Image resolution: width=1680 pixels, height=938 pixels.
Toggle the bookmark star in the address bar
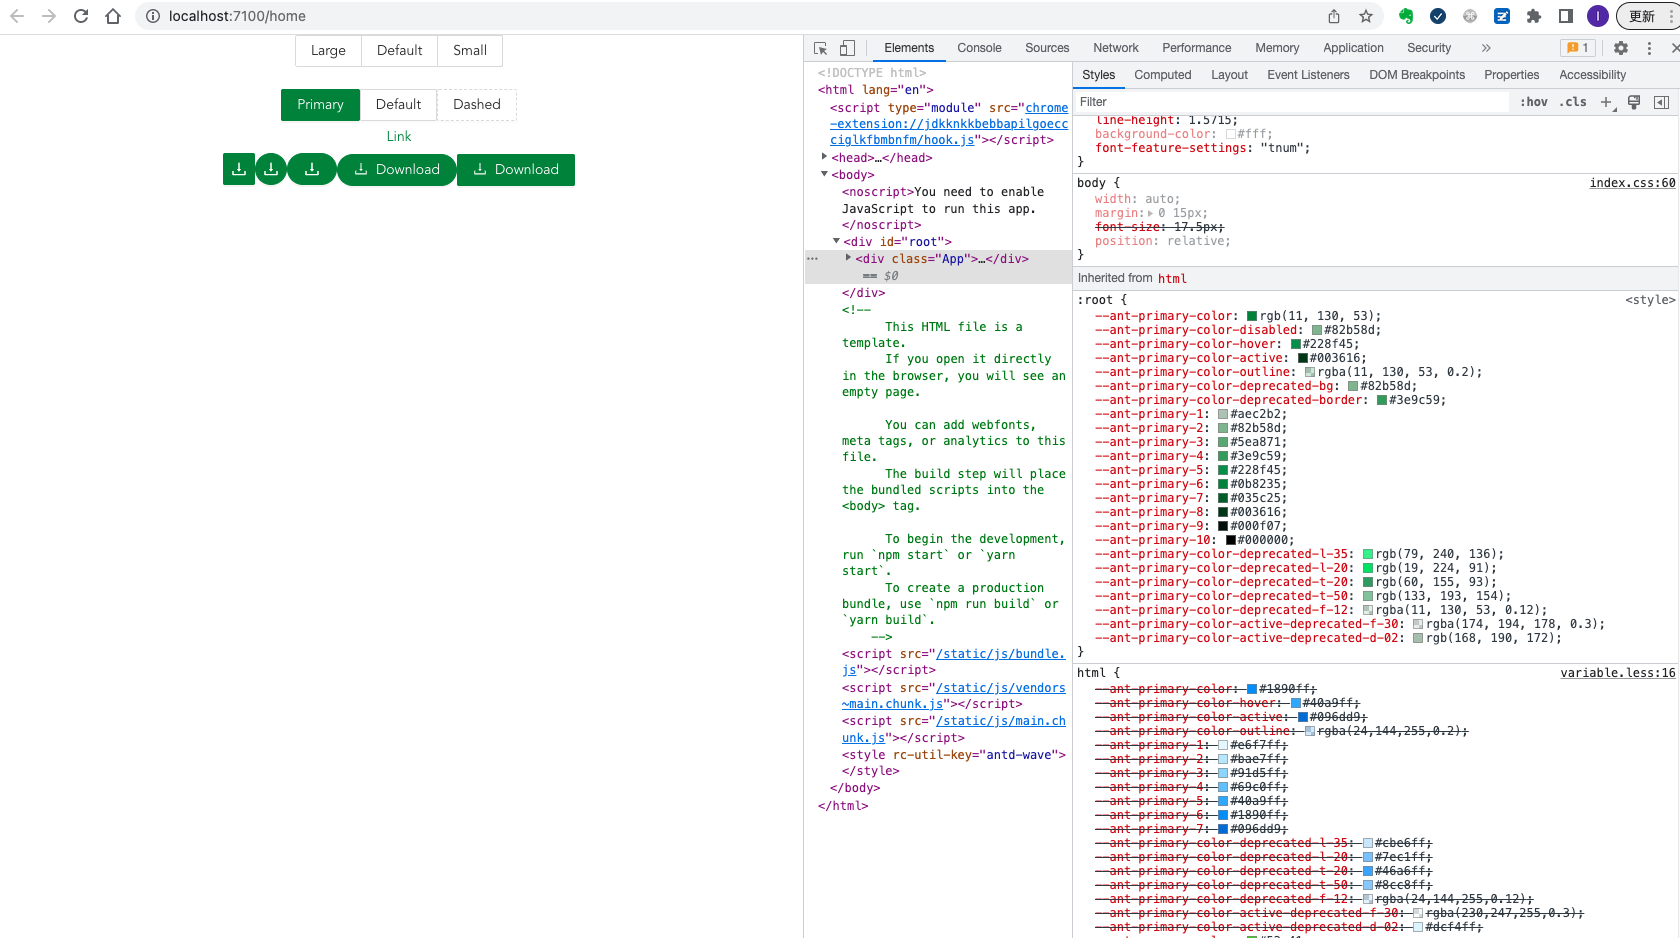click(1364, 16)
